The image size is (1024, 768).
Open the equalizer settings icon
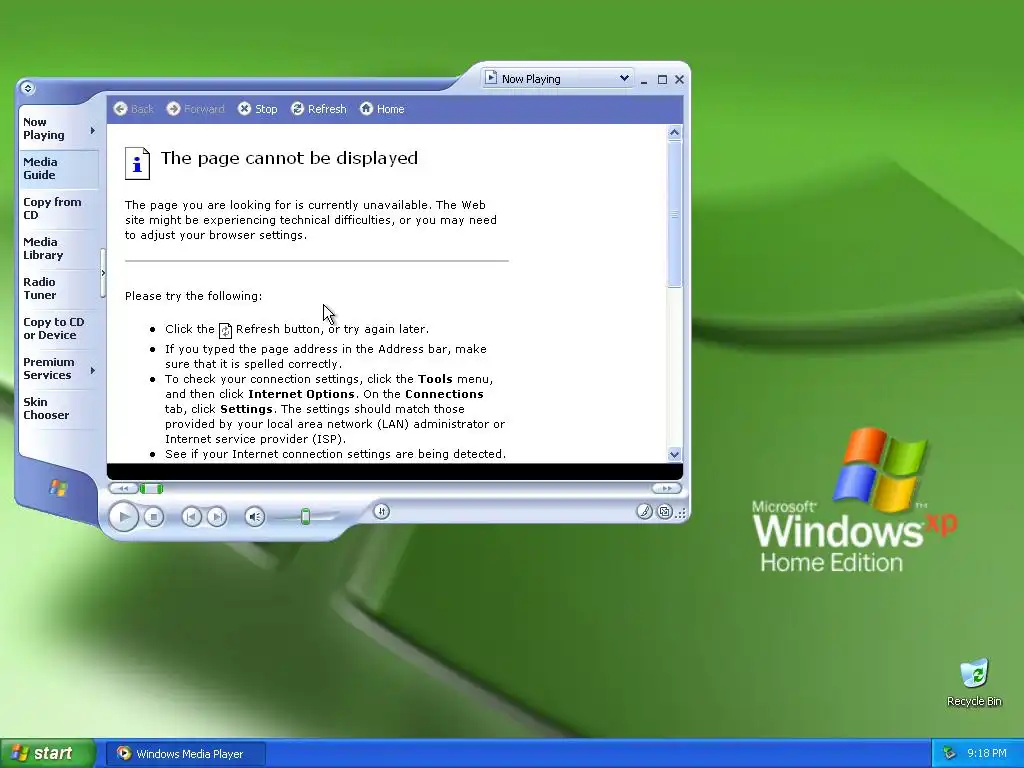coord(382,511)
